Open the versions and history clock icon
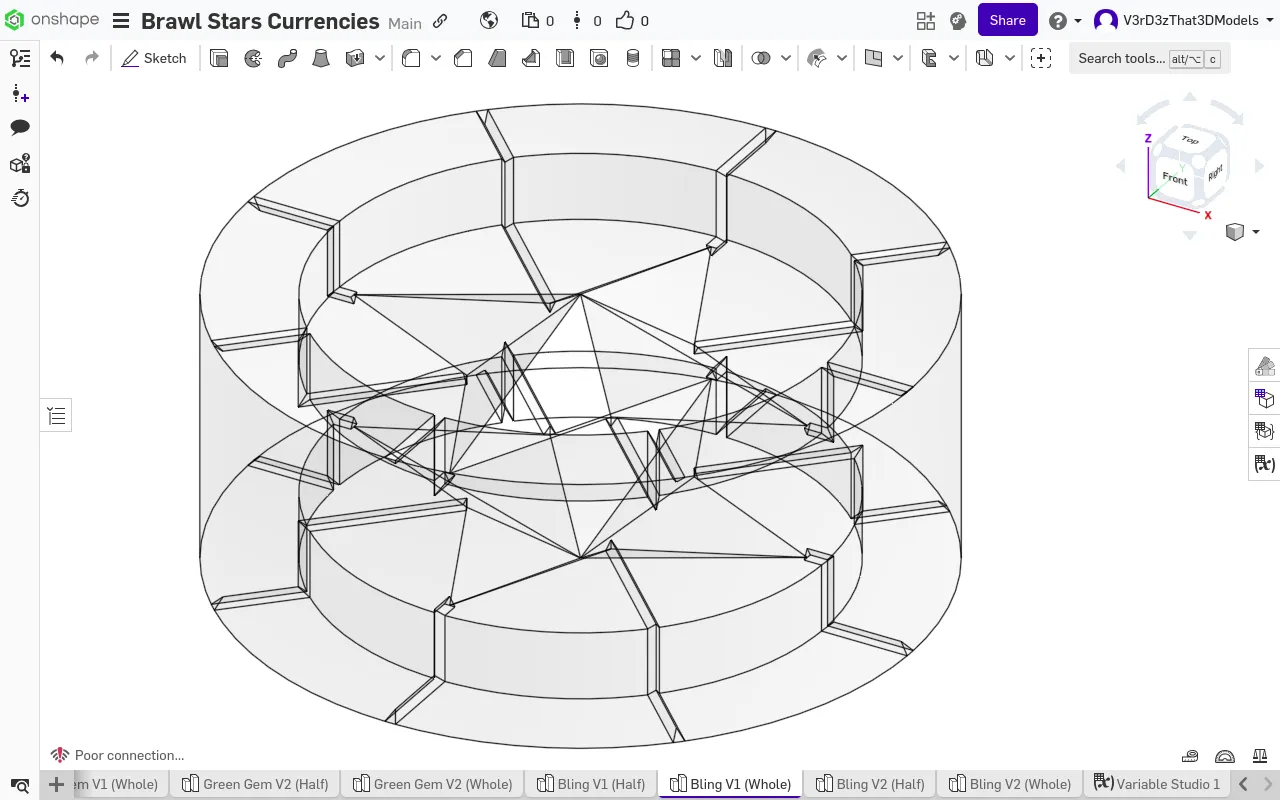Screen dimensions: 1280x800 [20, 198]
